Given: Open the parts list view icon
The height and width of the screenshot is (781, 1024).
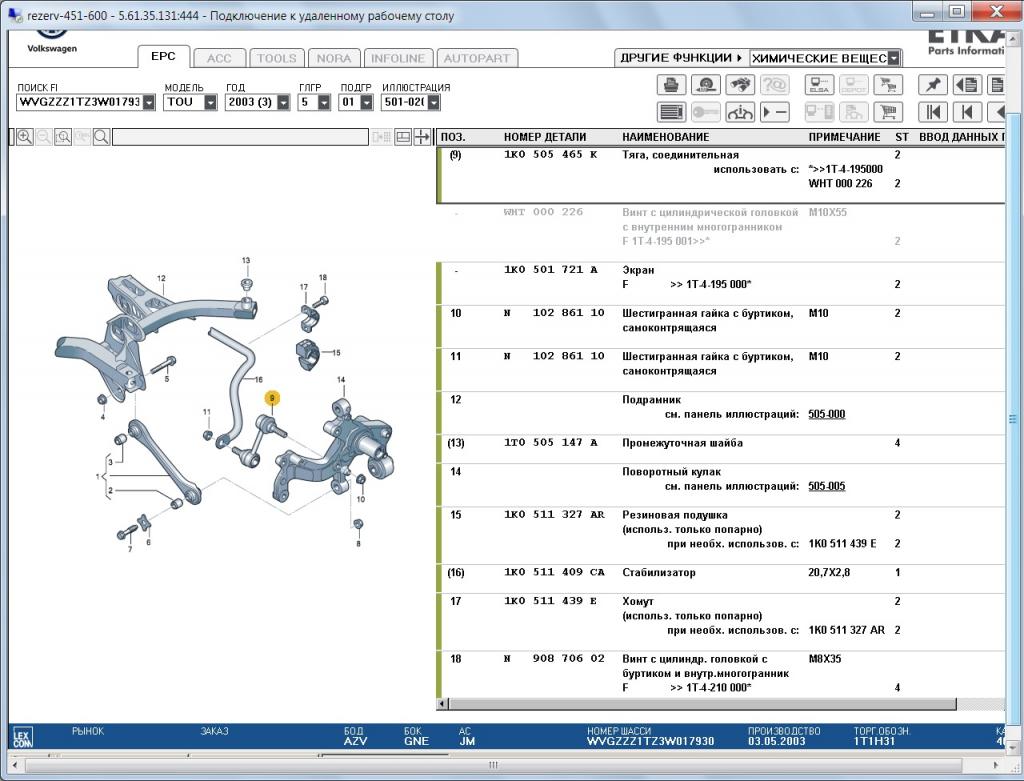Looking at the screenshot, I should tap(671, 112).
